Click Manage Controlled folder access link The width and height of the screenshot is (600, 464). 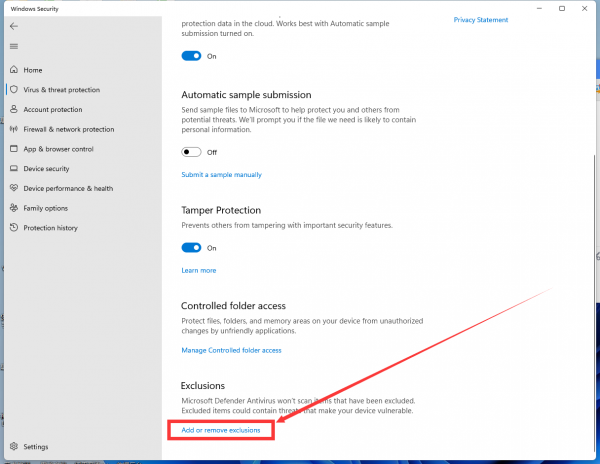click(231, 350)
